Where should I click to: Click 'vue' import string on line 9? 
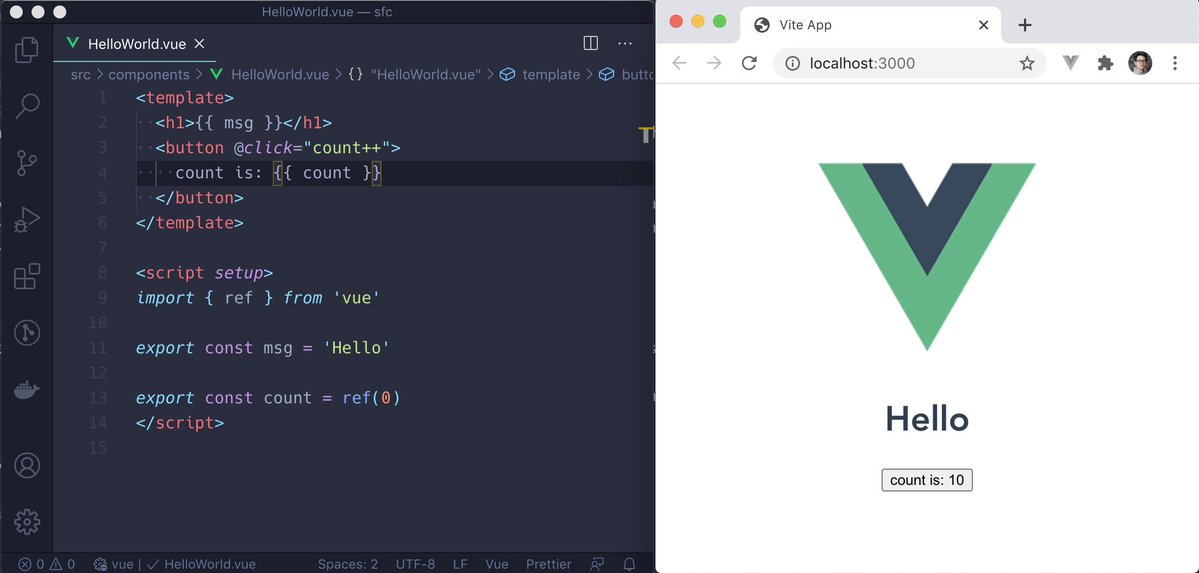pyautogui.click(x=356, y=298)
